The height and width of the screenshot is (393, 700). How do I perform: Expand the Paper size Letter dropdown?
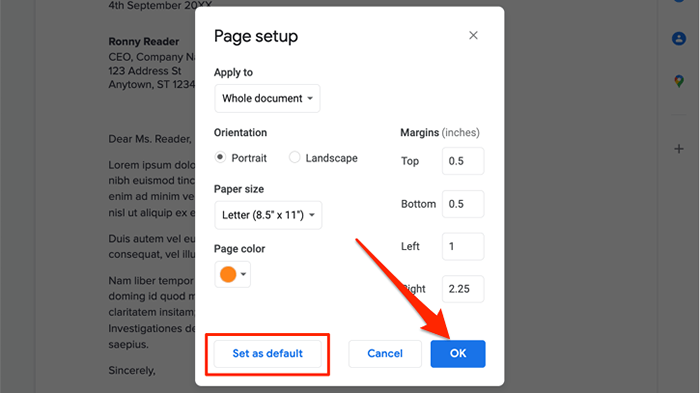point(268,215)
